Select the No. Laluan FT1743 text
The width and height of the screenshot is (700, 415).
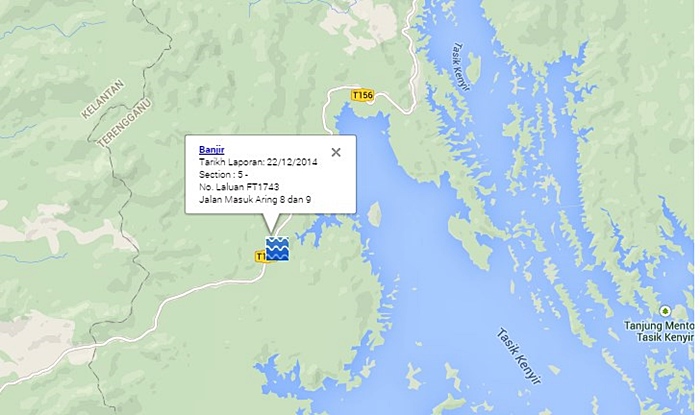[x=239, y=187]
